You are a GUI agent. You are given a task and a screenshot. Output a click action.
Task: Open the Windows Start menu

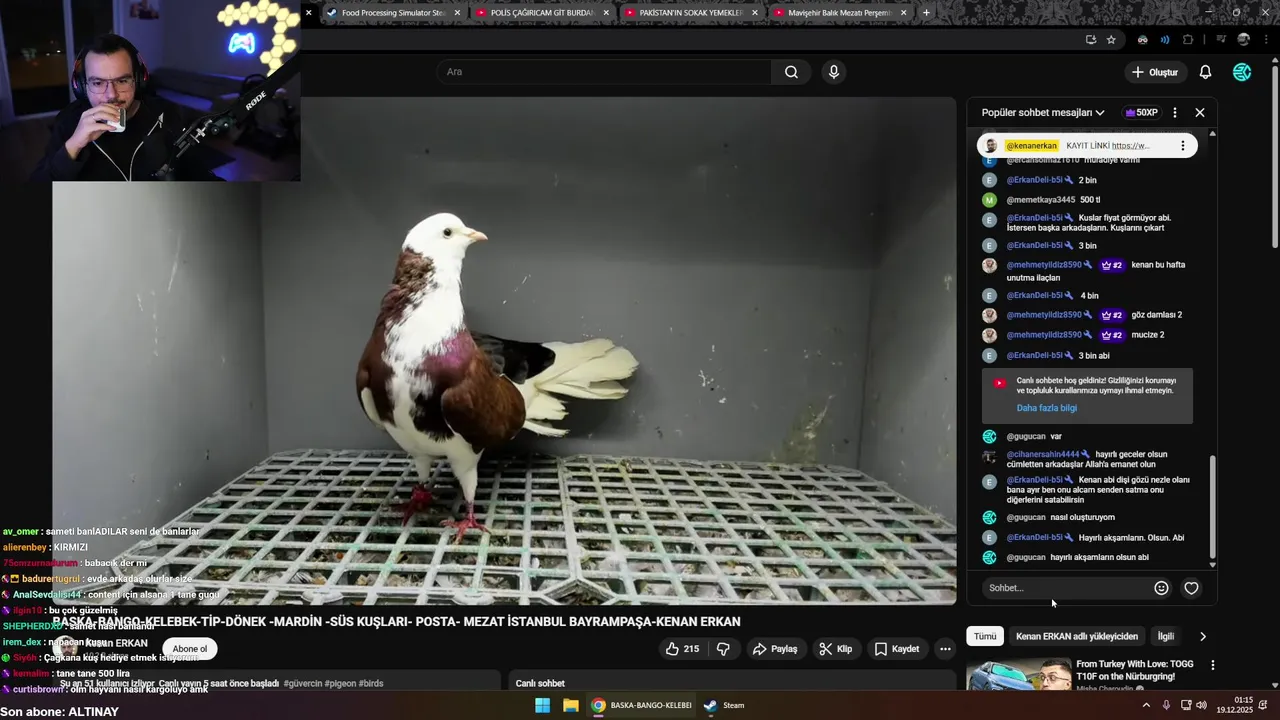pos(542,705)
